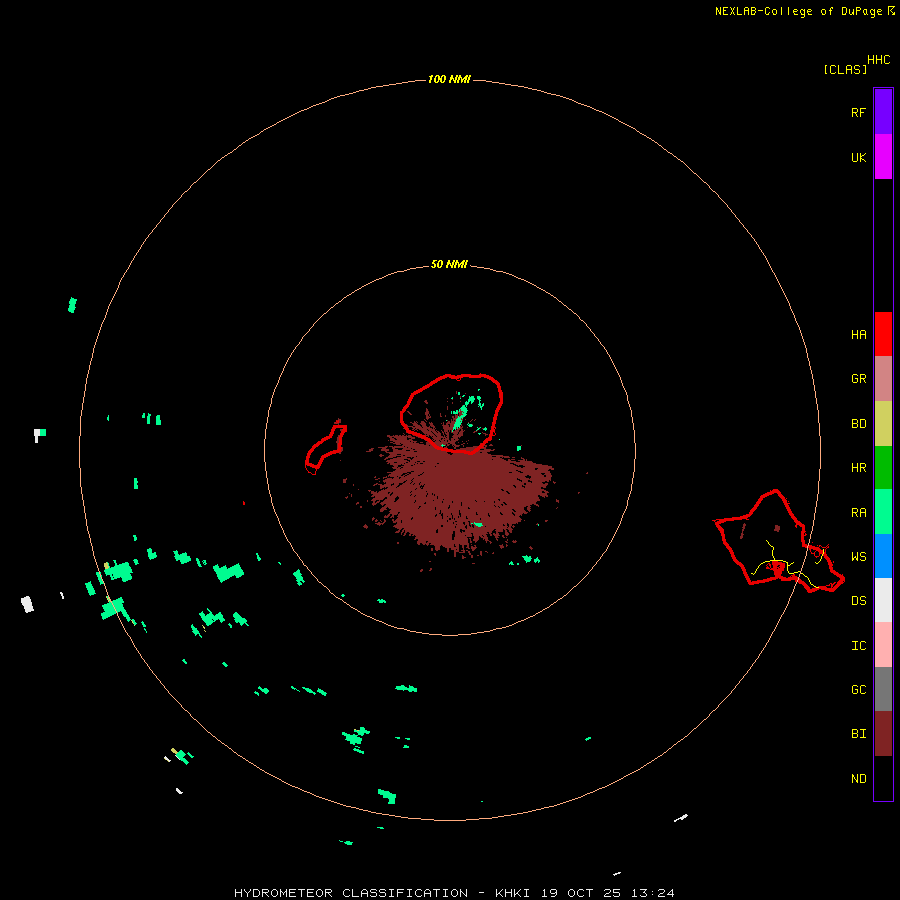Screen dimensions: 900x900
Task: Click the DS legend label
Action: pyautogui.click(x=858, y=601)
